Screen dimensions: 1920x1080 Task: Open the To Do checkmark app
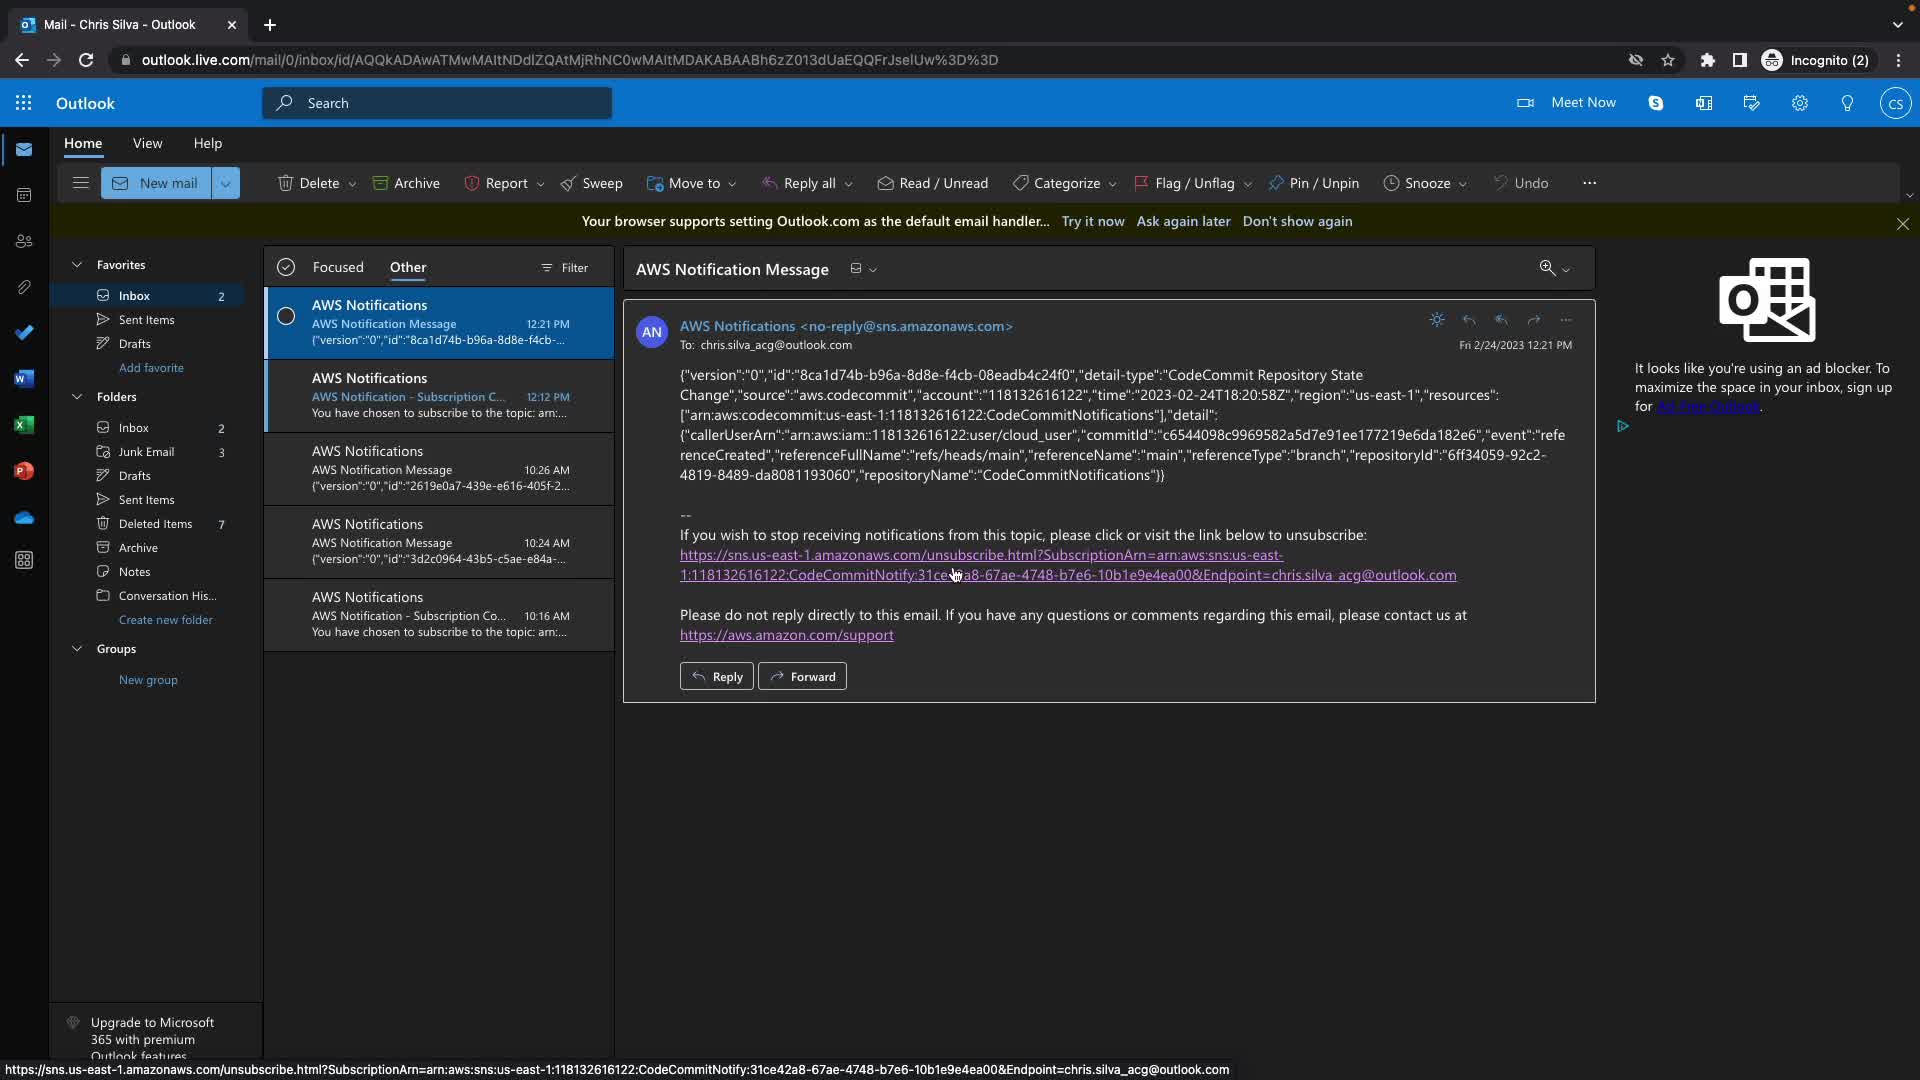point(24,332)
